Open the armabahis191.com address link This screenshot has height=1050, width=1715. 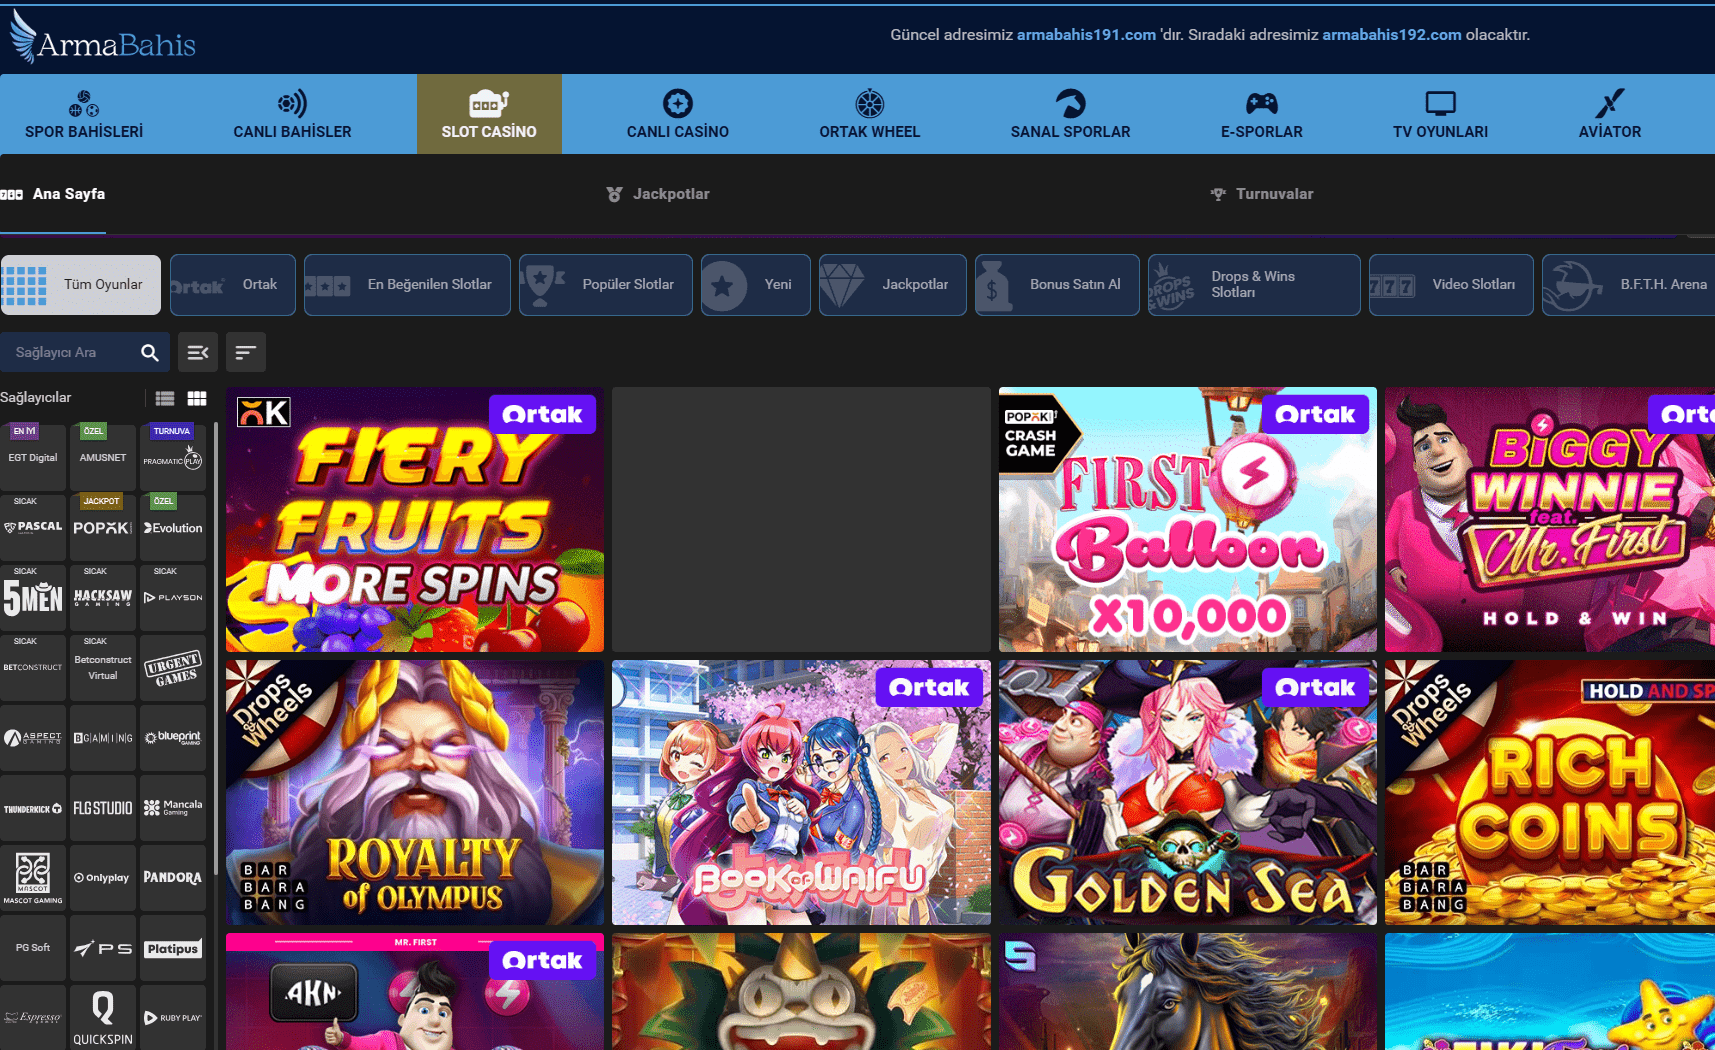pos(1086,35)
